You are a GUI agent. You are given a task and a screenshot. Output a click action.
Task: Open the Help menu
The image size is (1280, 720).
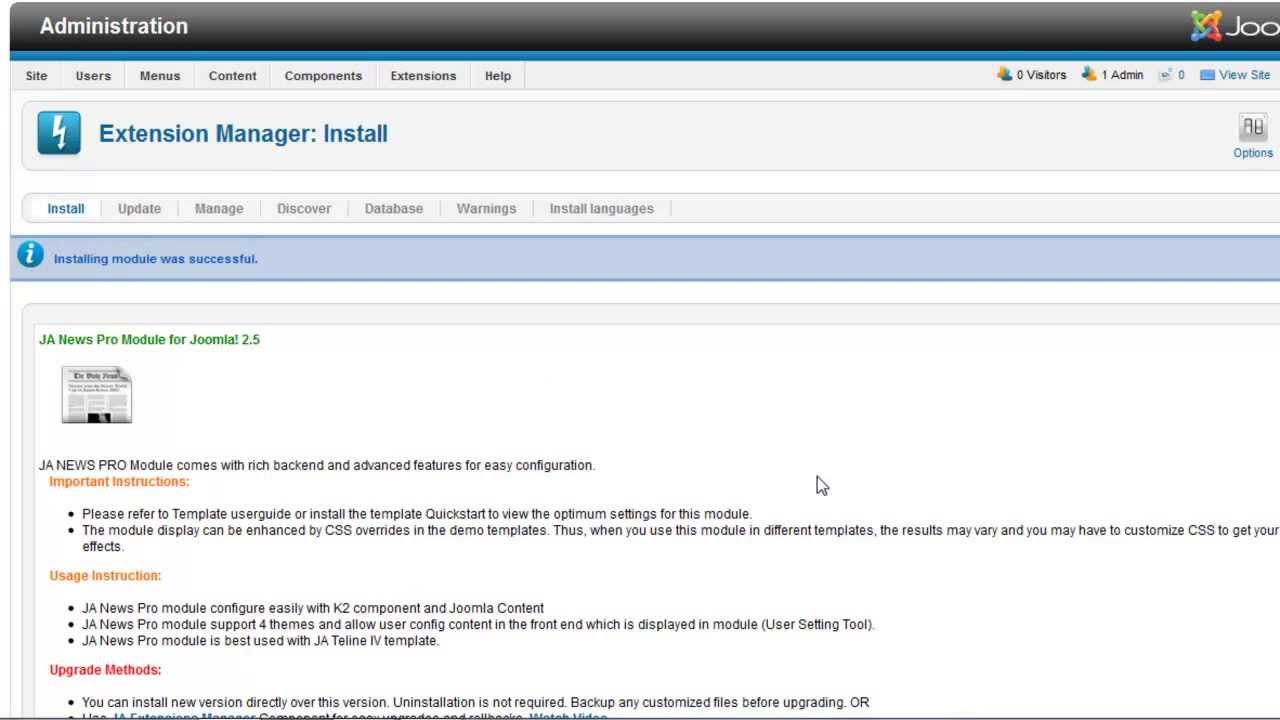498,76
